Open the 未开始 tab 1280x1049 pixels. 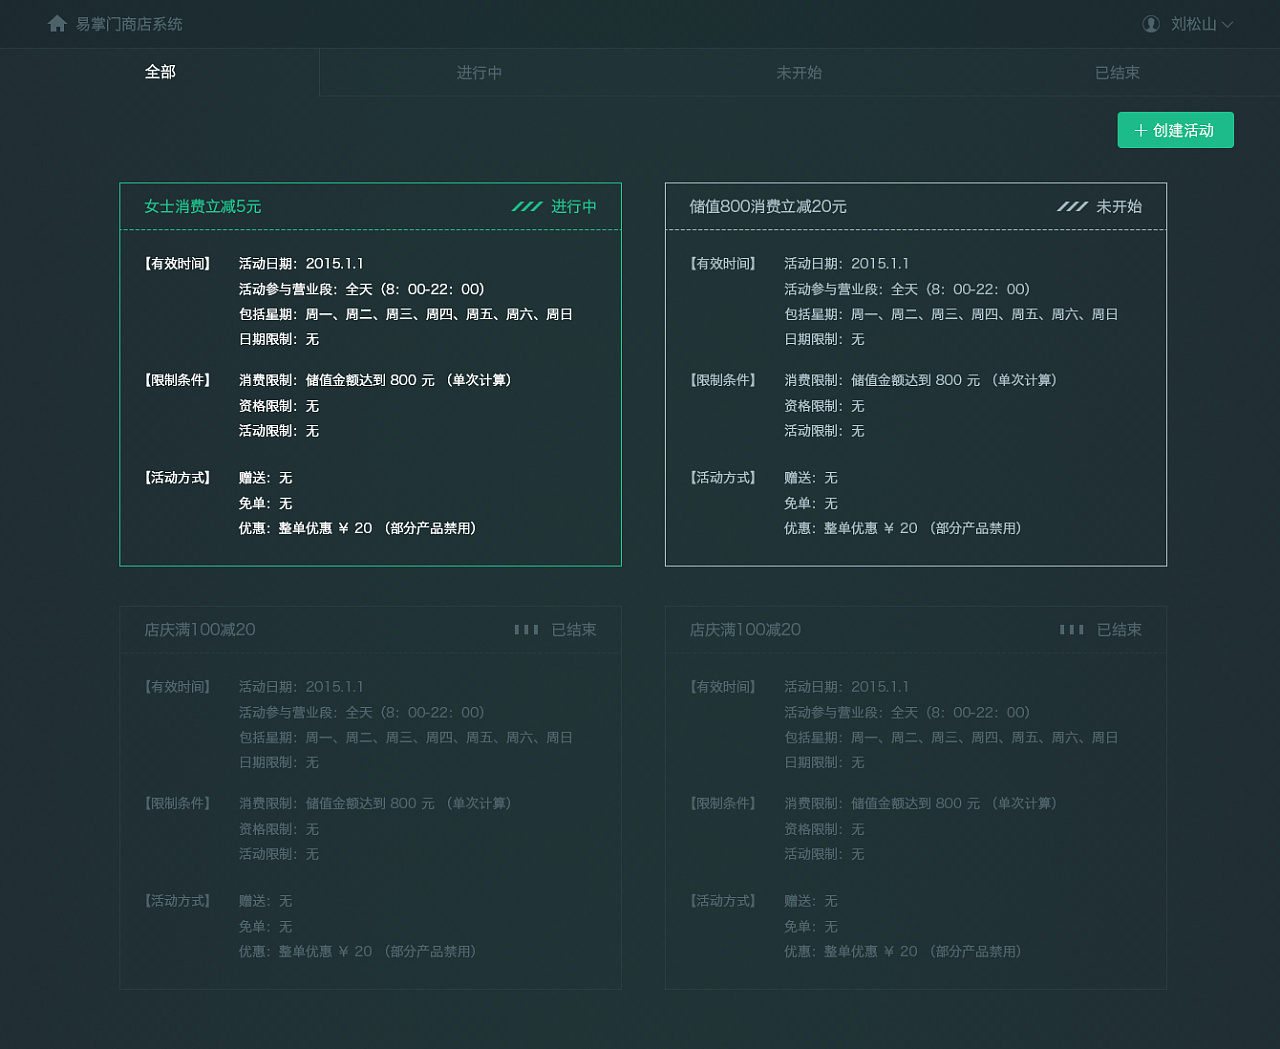pyautogui.click(x=799, y=73)
